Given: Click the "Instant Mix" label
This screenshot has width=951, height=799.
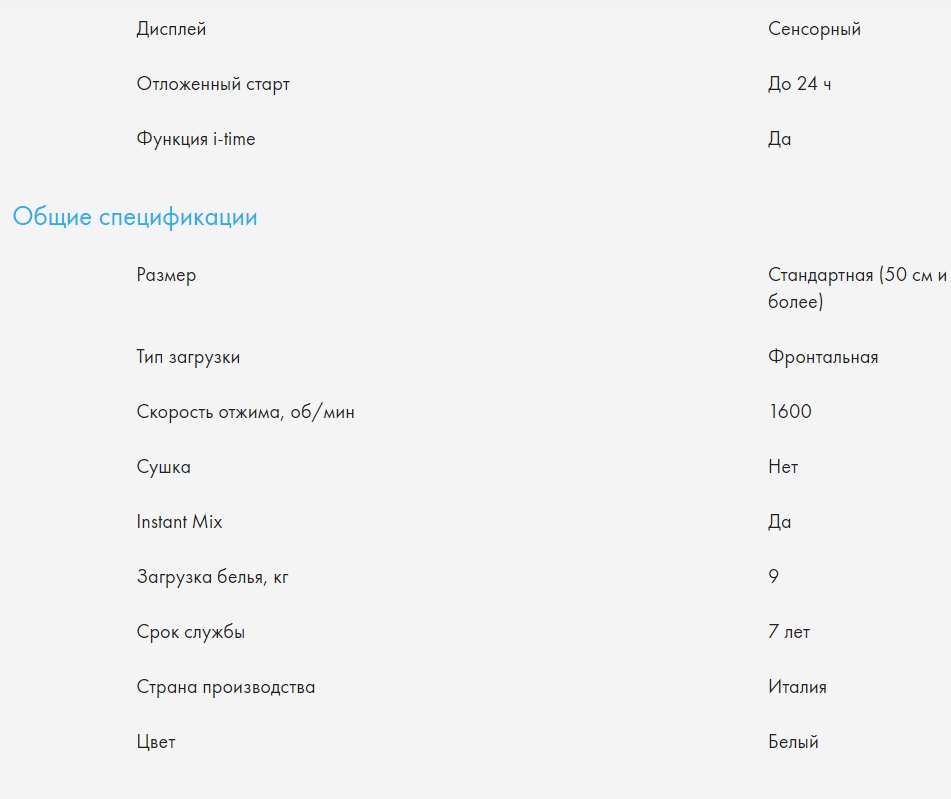Looking at the screenshot, I should pos(179,522).
